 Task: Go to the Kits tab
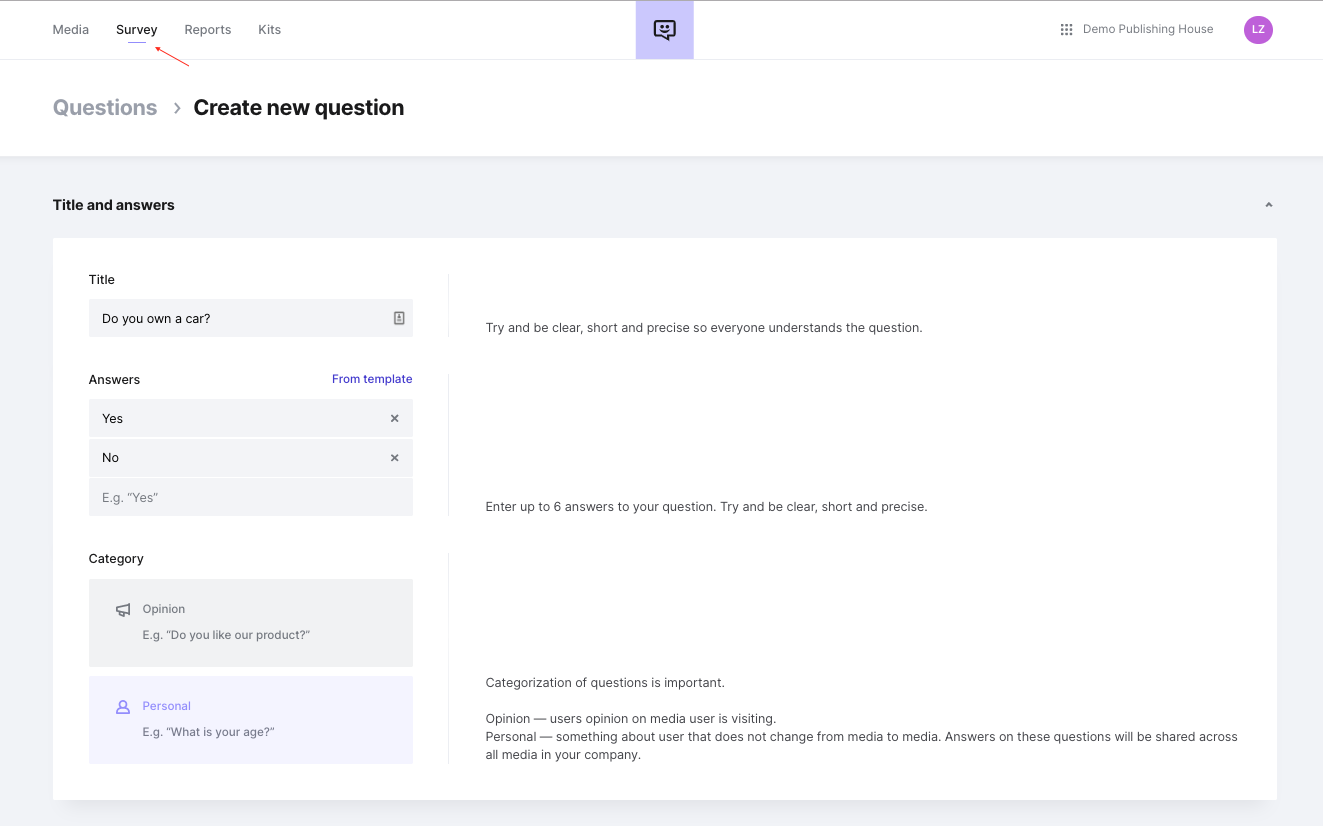269,30
